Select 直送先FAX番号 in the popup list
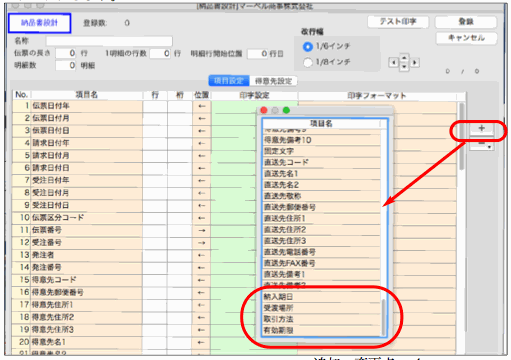511x360 pixels. 321,263
